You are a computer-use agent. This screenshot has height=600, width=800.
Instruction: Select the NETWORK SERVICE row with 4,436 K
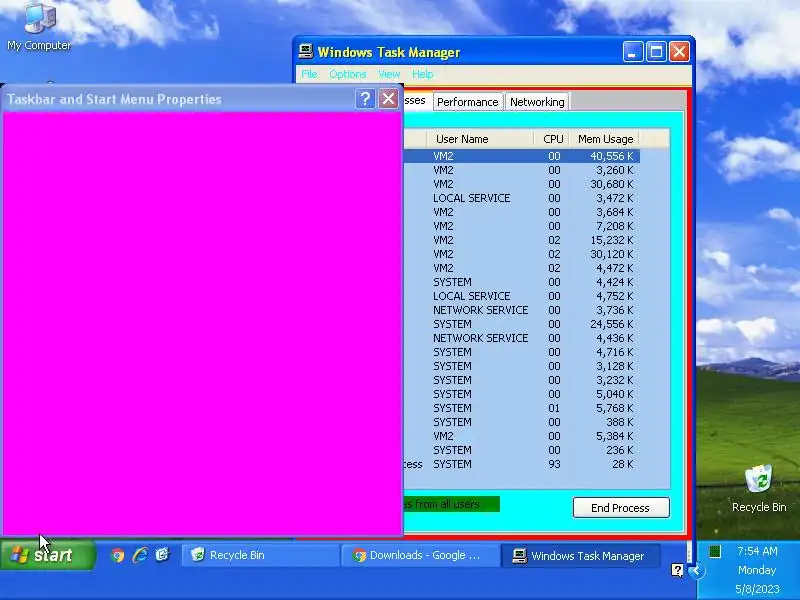tap(521, 338)
